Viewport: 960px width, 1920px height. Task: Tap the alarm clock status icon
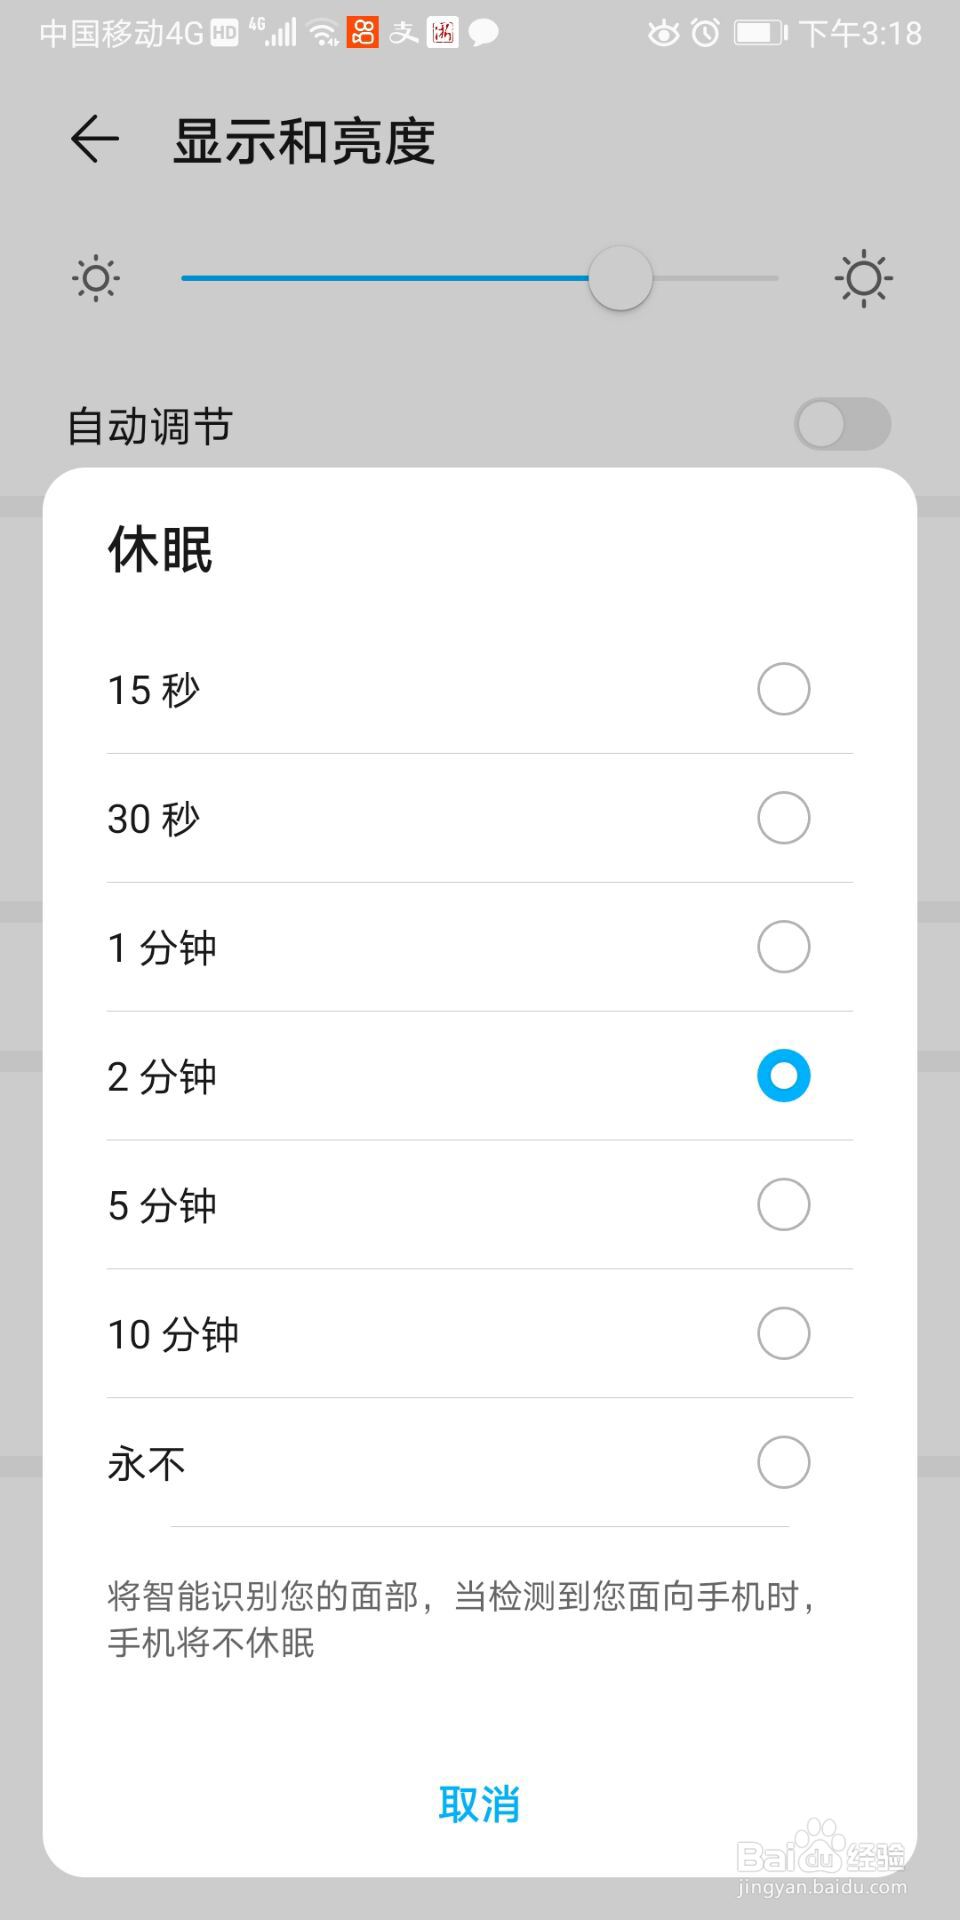coord(706,33)
